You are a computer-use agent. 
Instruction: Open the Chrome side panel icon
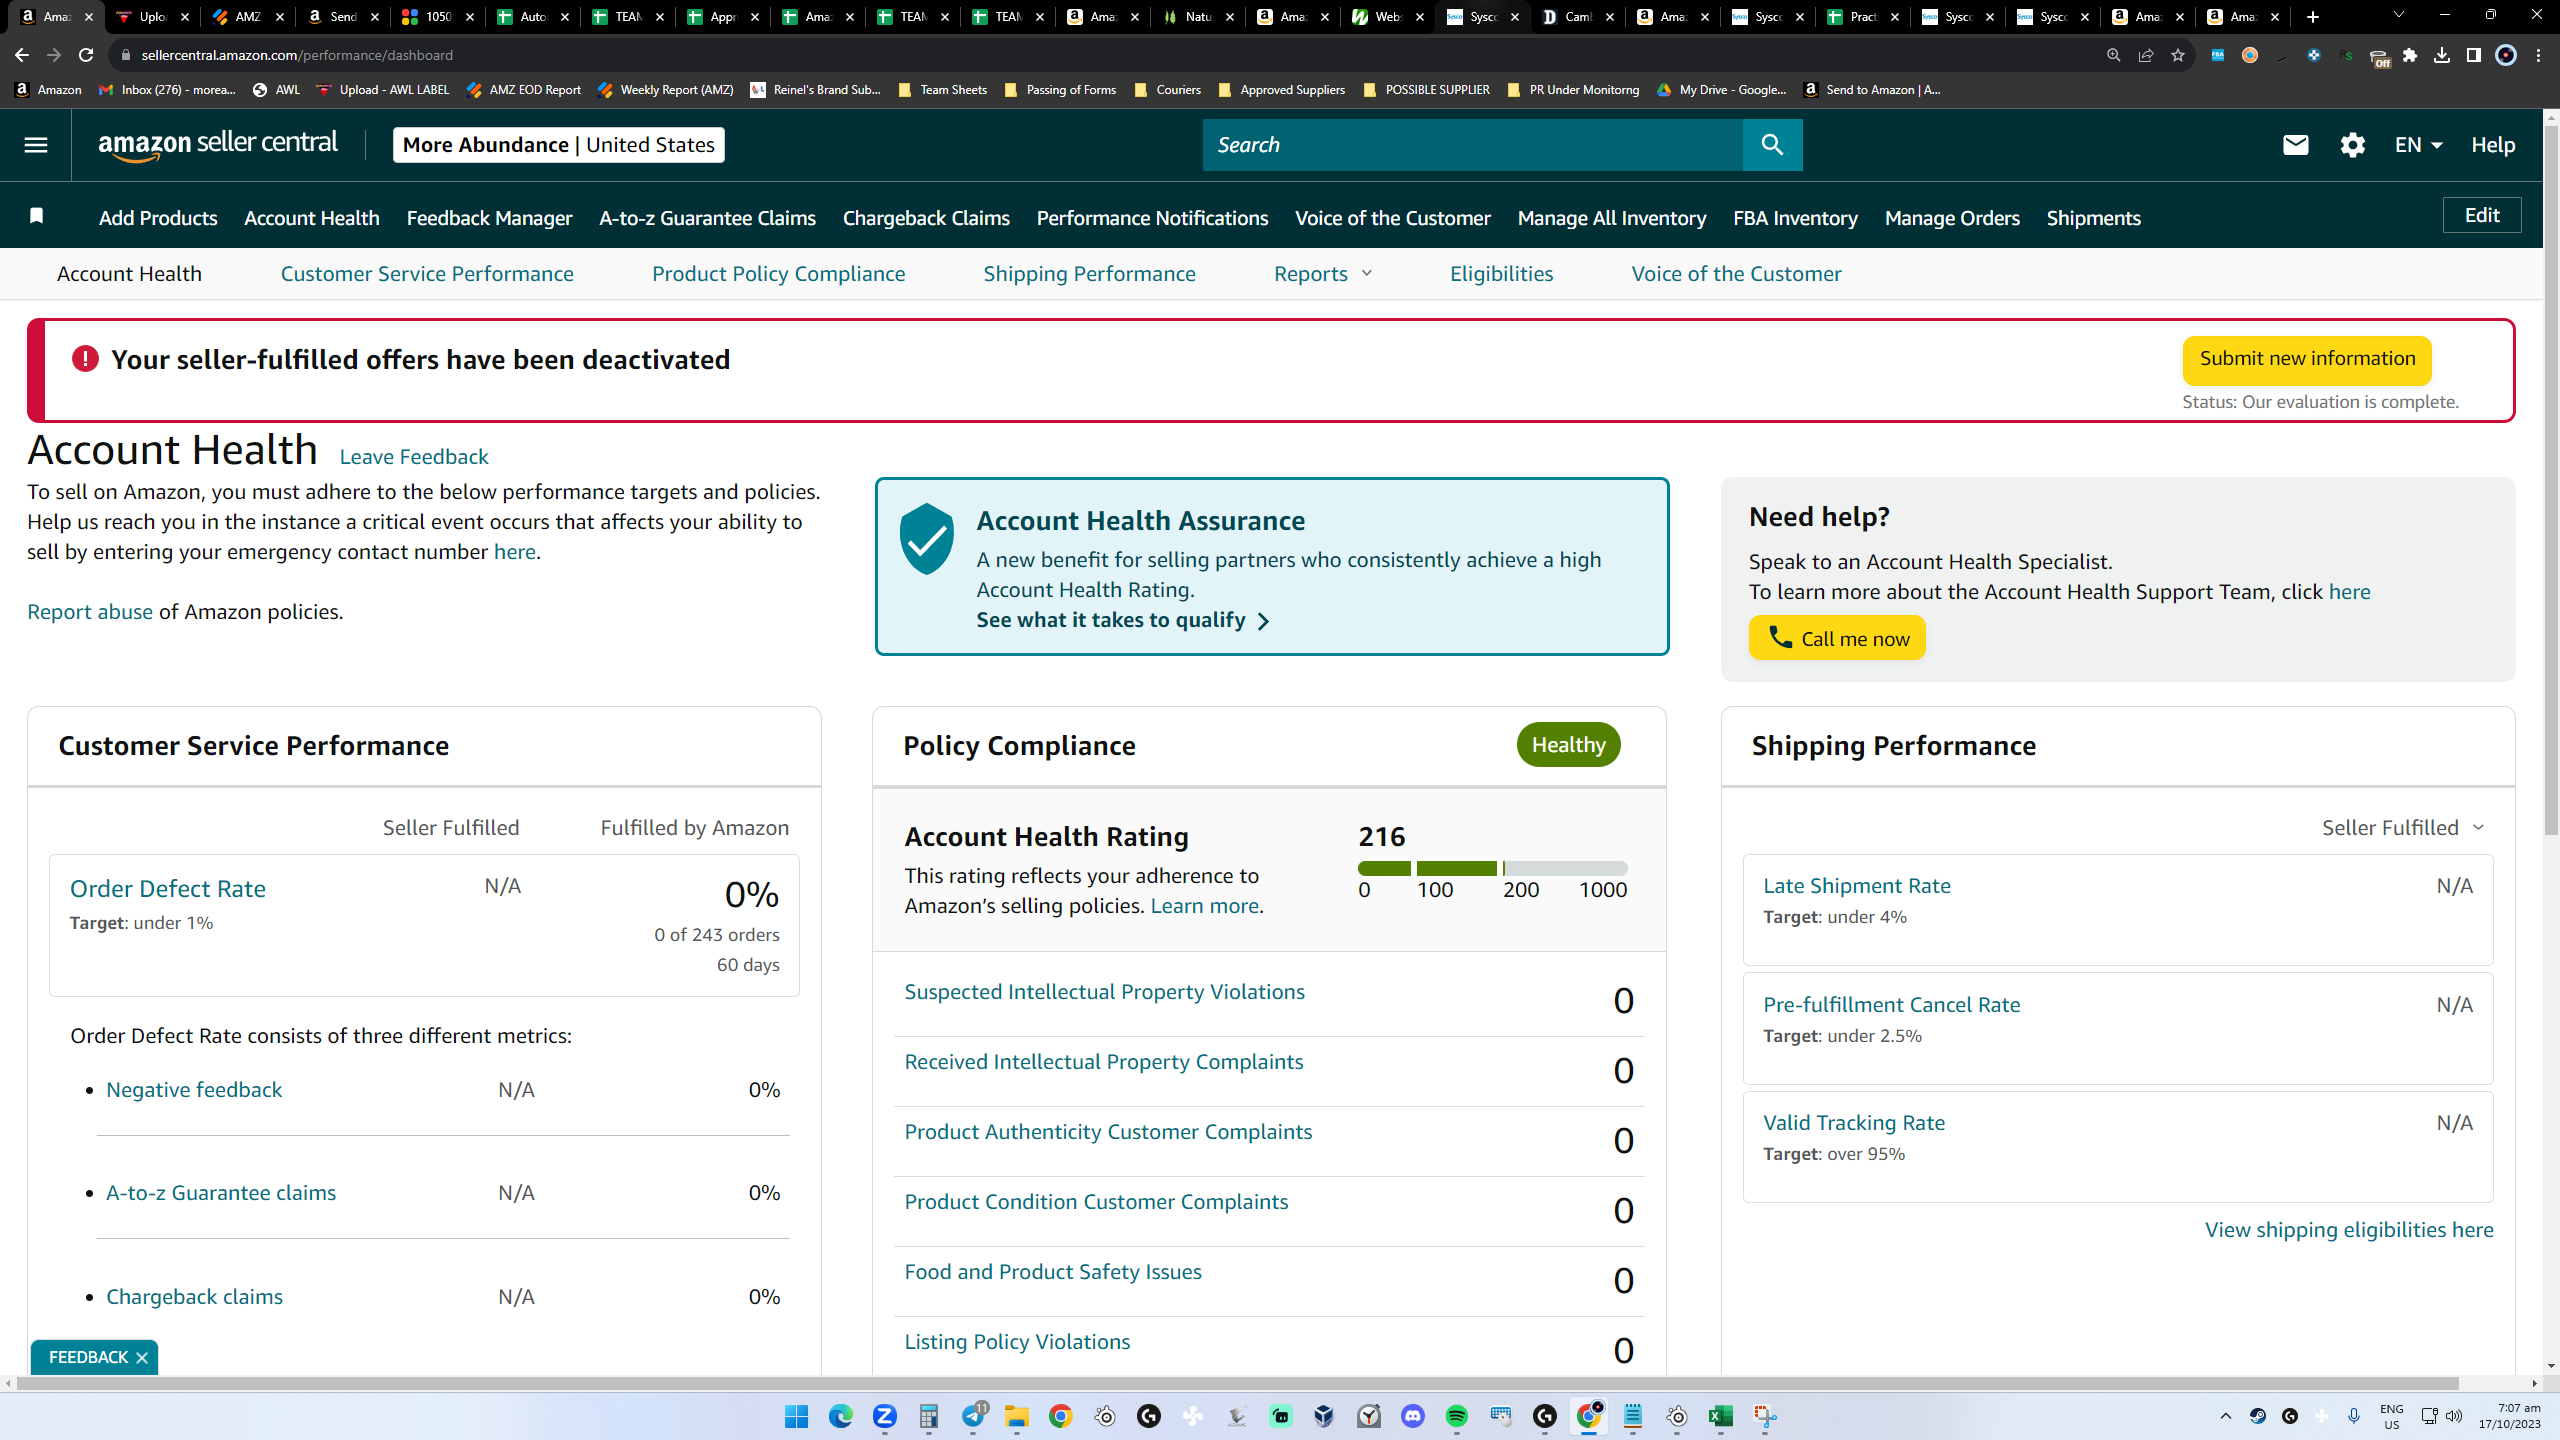click(x=2474, y=55)
